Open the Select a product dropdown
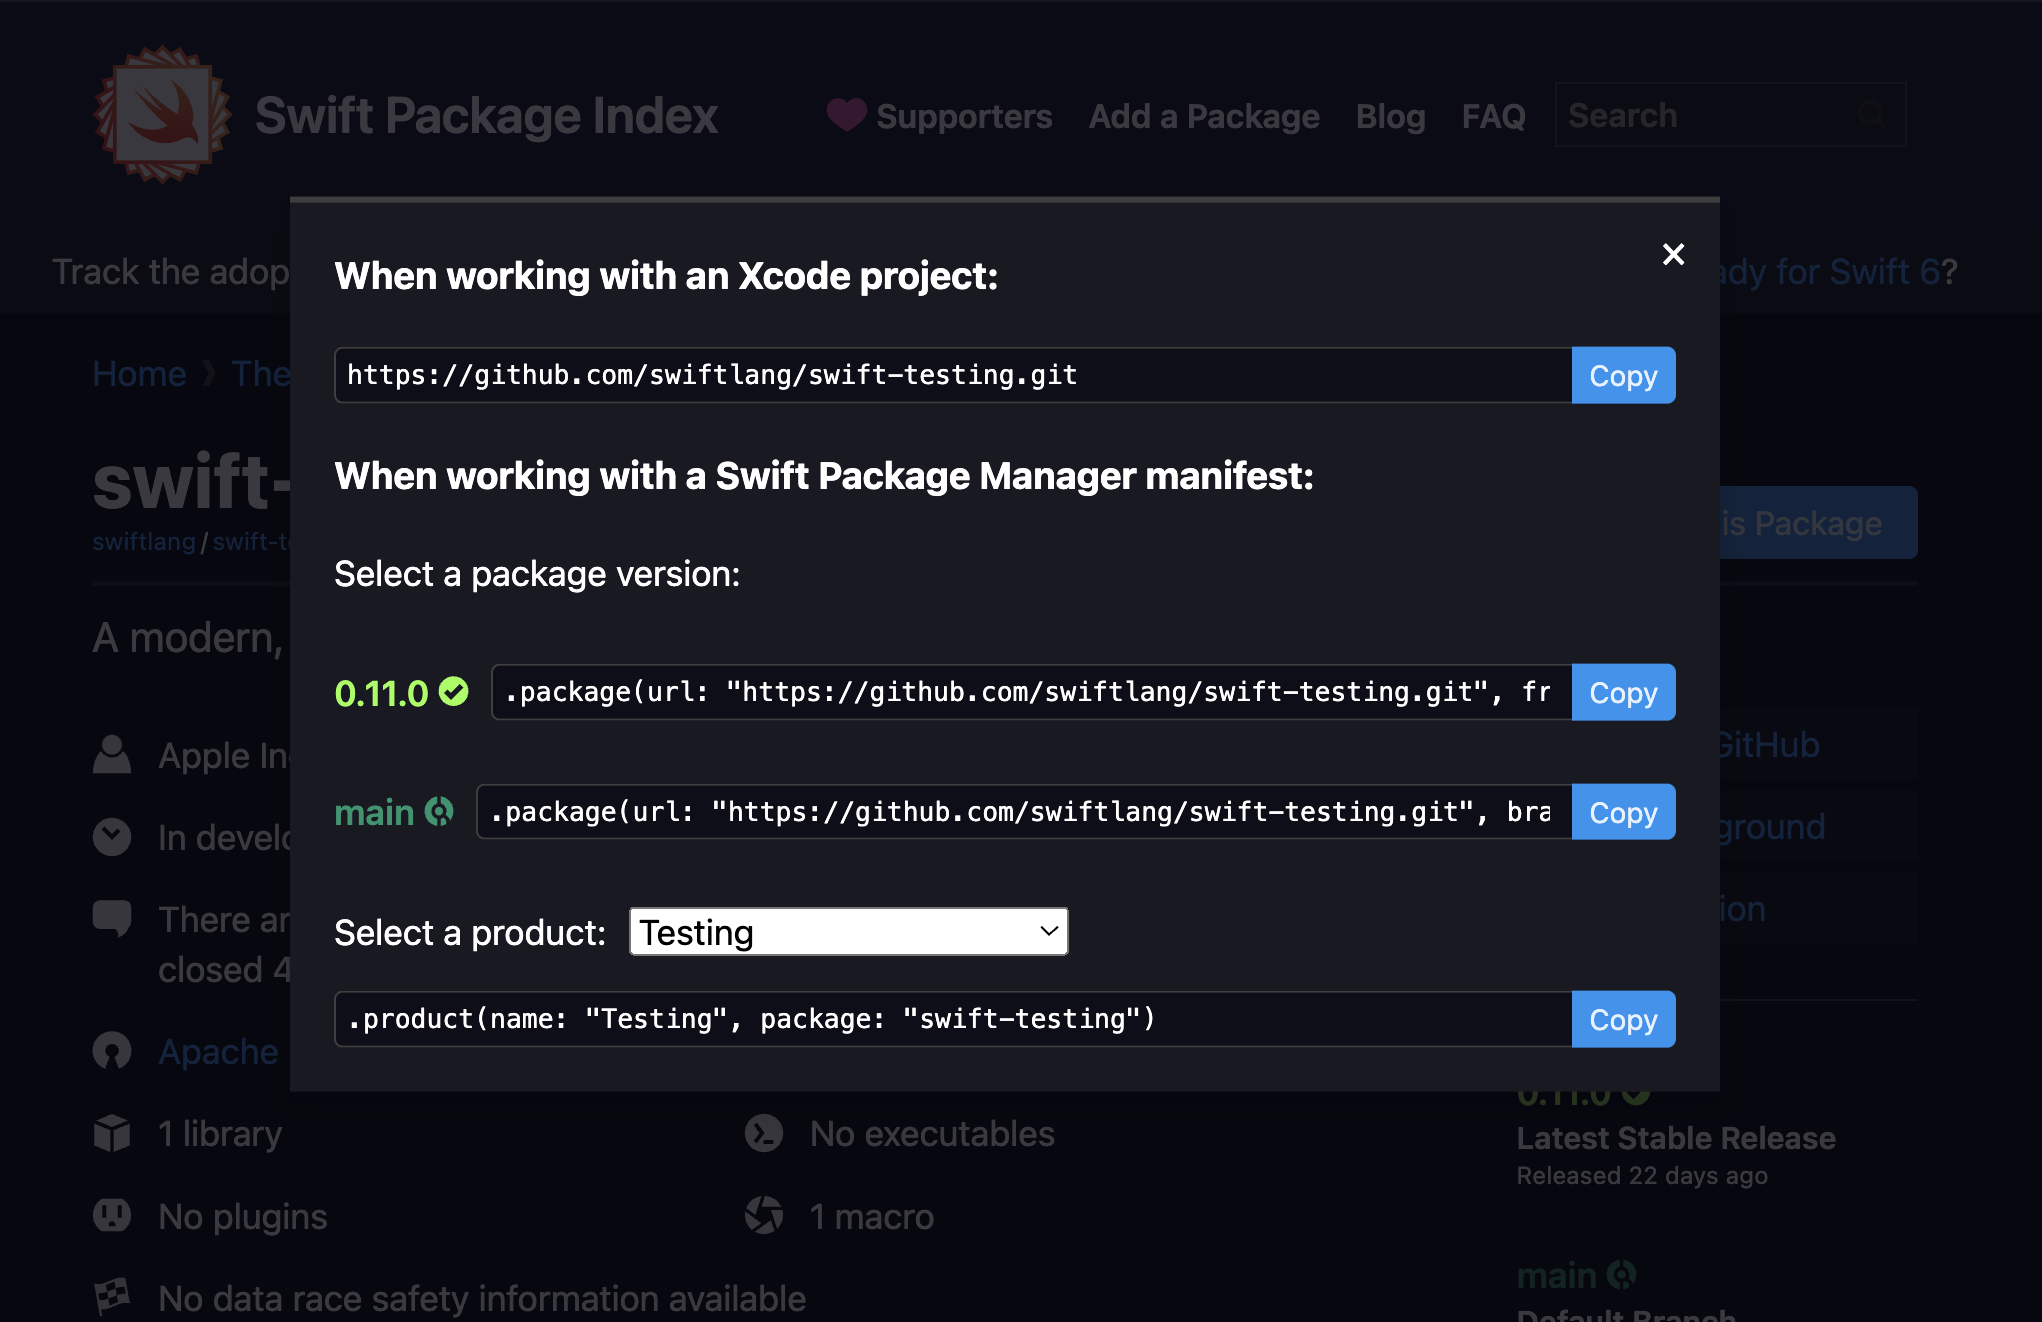 pos(848,932)
